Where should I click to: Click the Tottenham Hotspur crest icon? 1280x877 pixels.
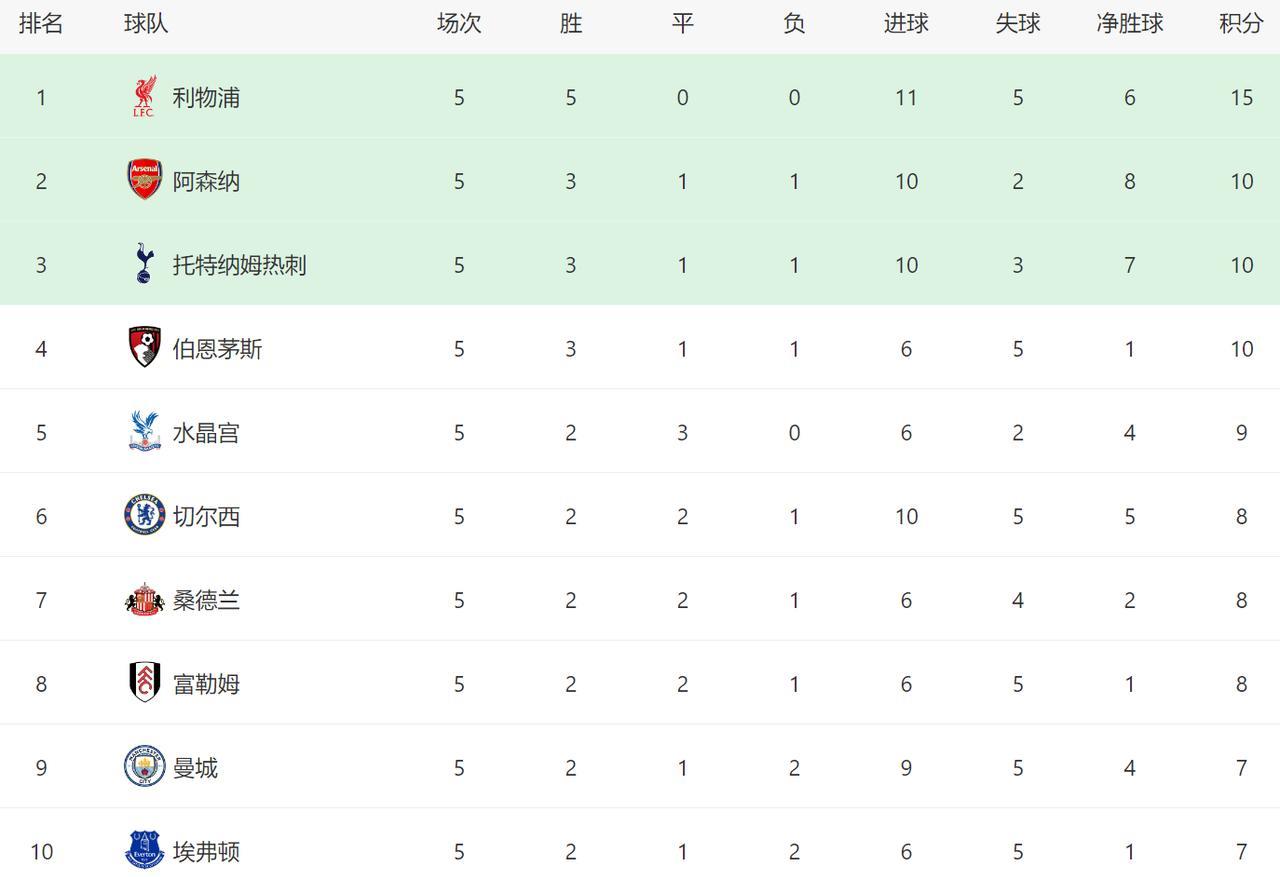click(x=145, y=264)
